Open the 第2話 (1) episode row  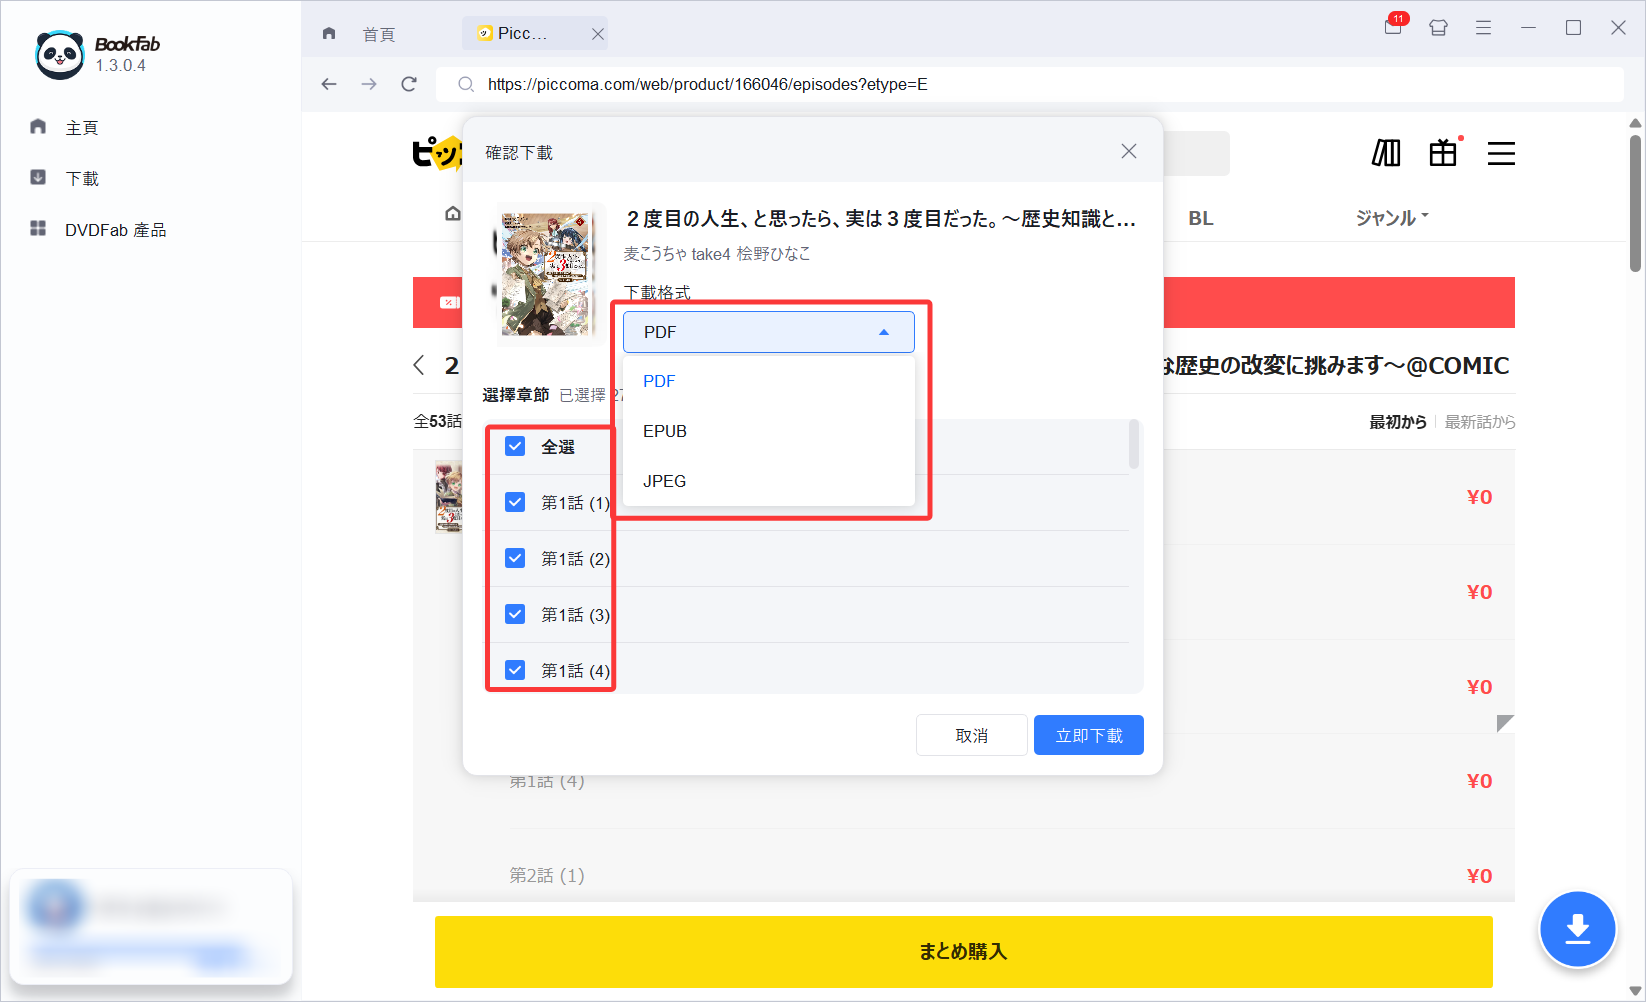964,875
